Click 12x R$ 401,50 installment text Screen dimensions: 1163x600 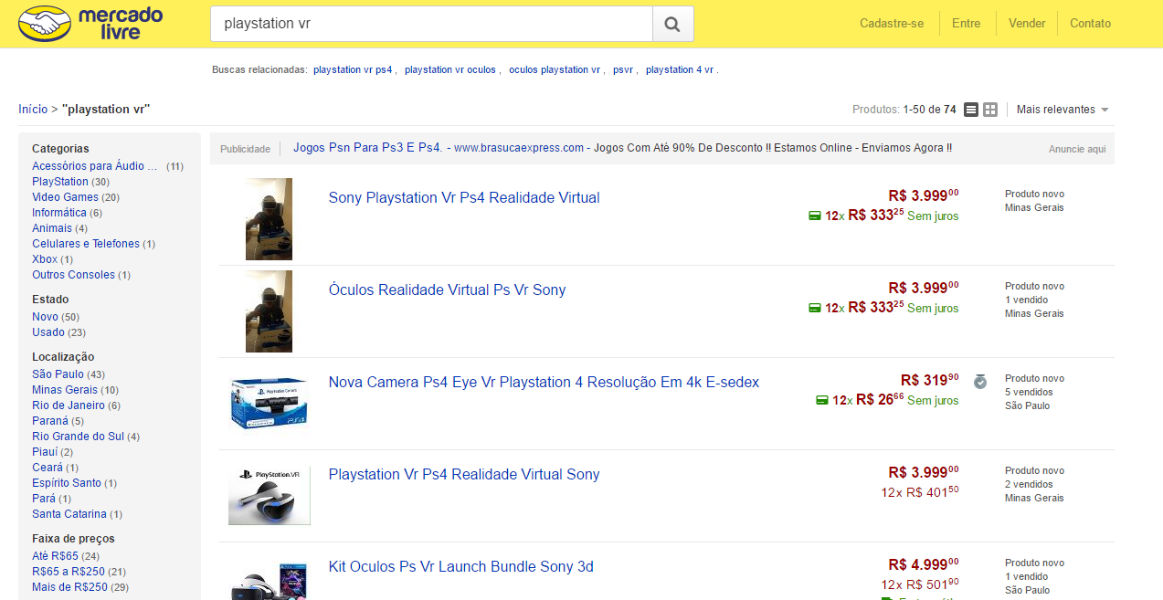click(x=920, y=492)
